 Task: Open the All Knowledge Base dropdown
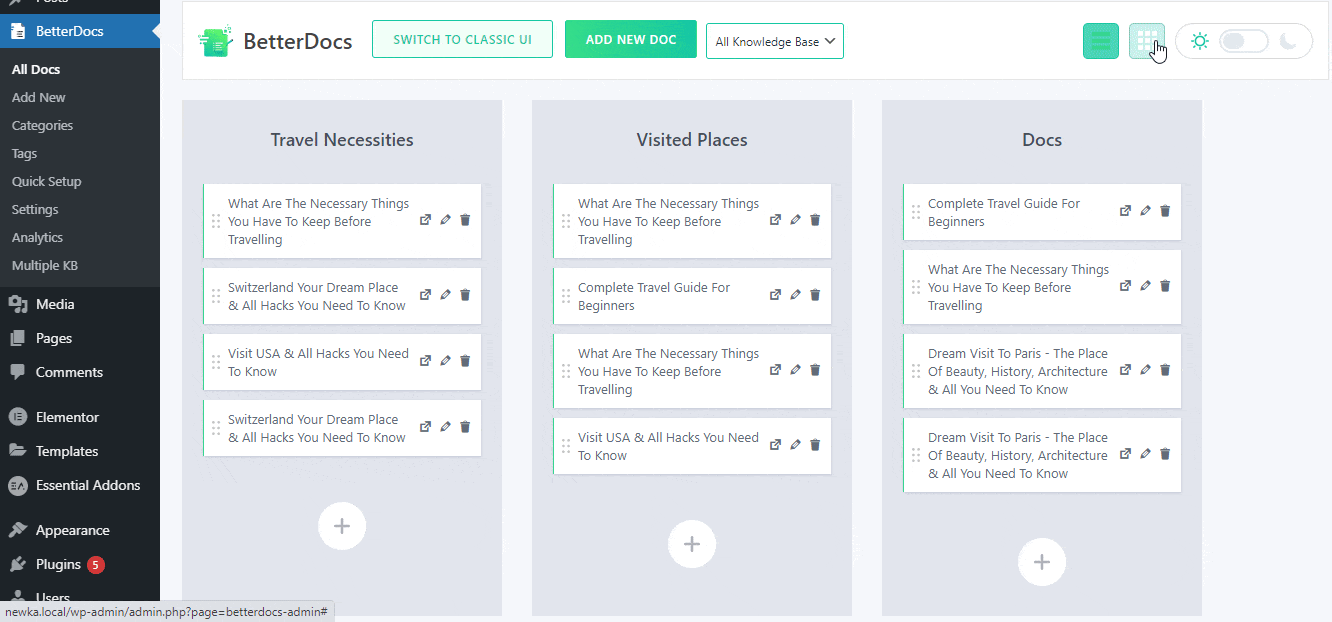click(775, 41)
